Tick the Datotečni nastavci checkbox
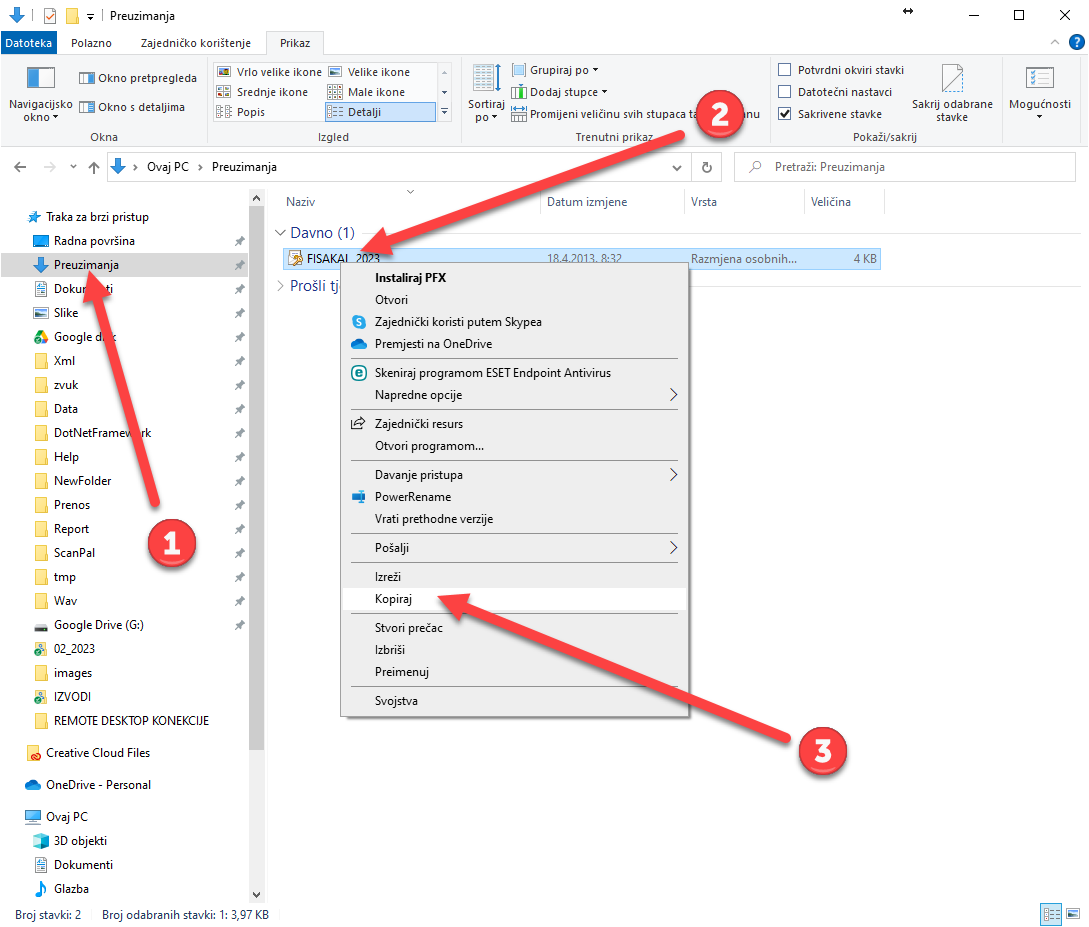This screenshot has height=927, width=1089. (x=785, y=92)
